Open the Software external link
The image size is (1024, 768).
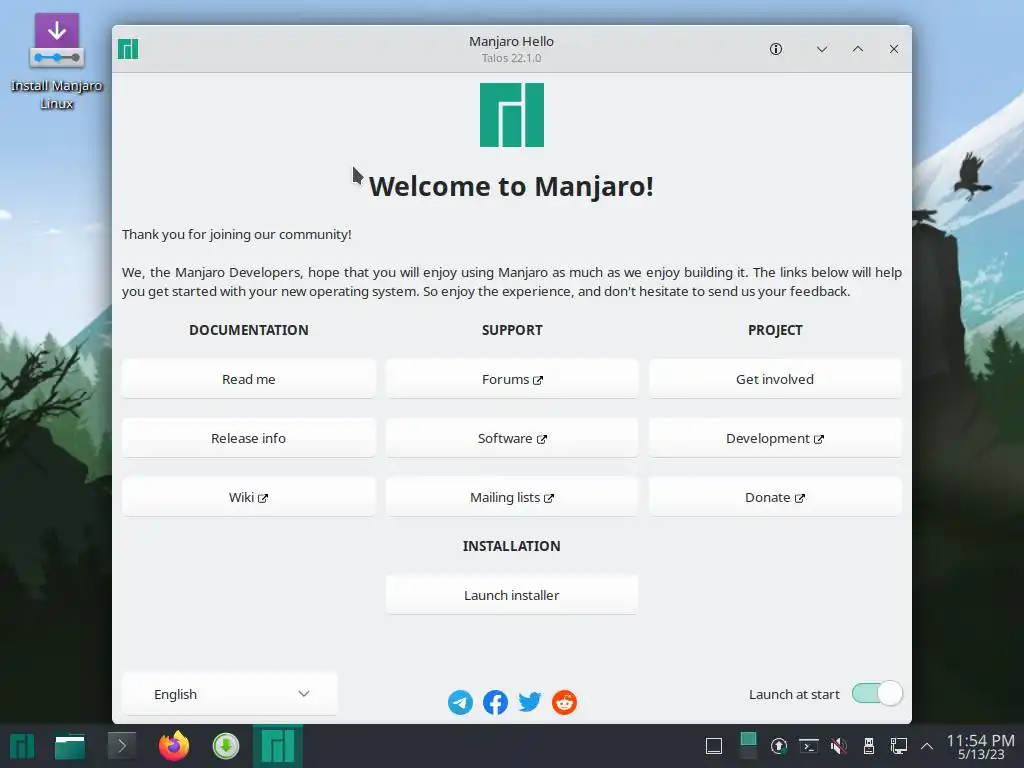(x=512, y=438)
